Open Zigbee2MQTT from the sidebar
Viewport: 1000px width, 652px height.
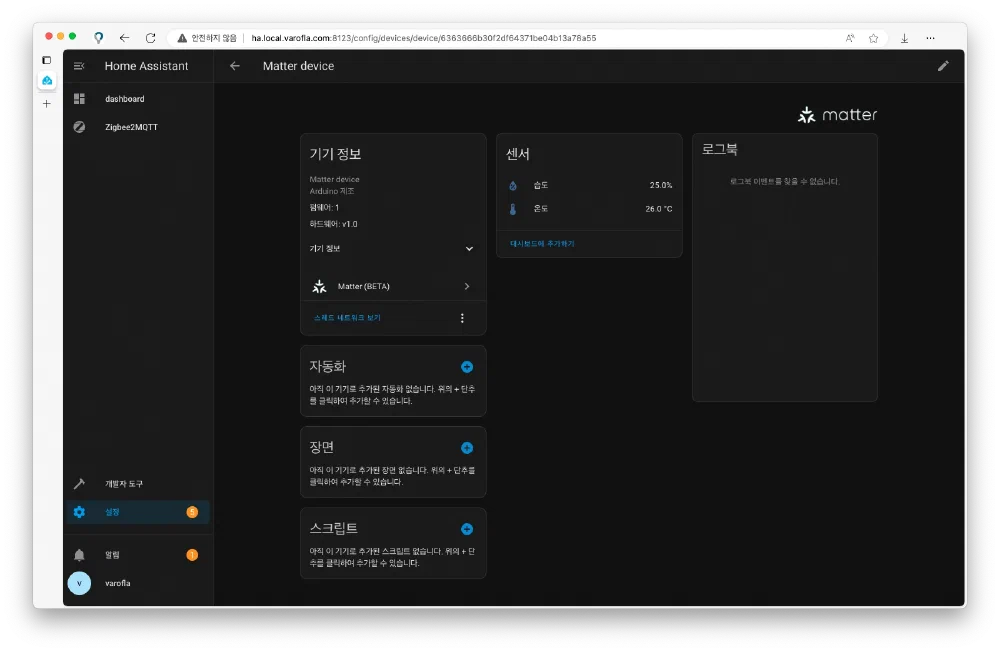130,127
